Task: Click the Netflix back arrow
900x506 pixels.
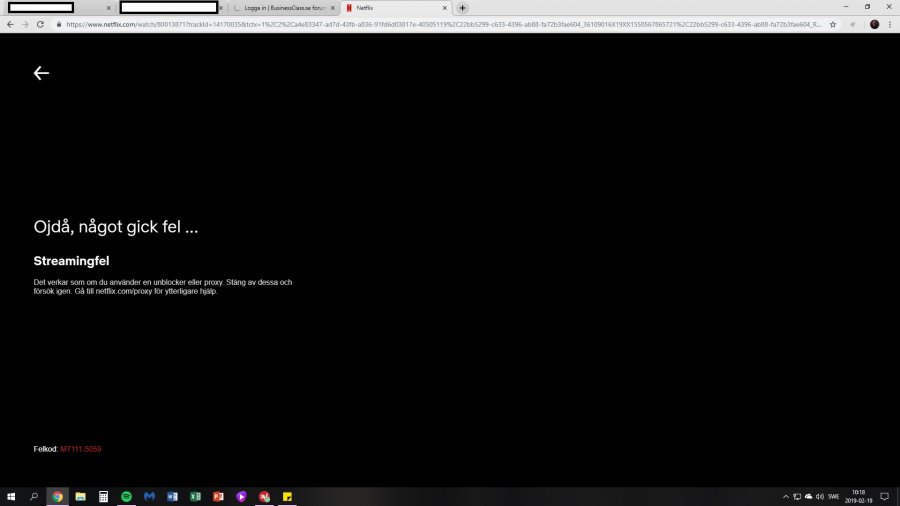Action: coord(41,73)
